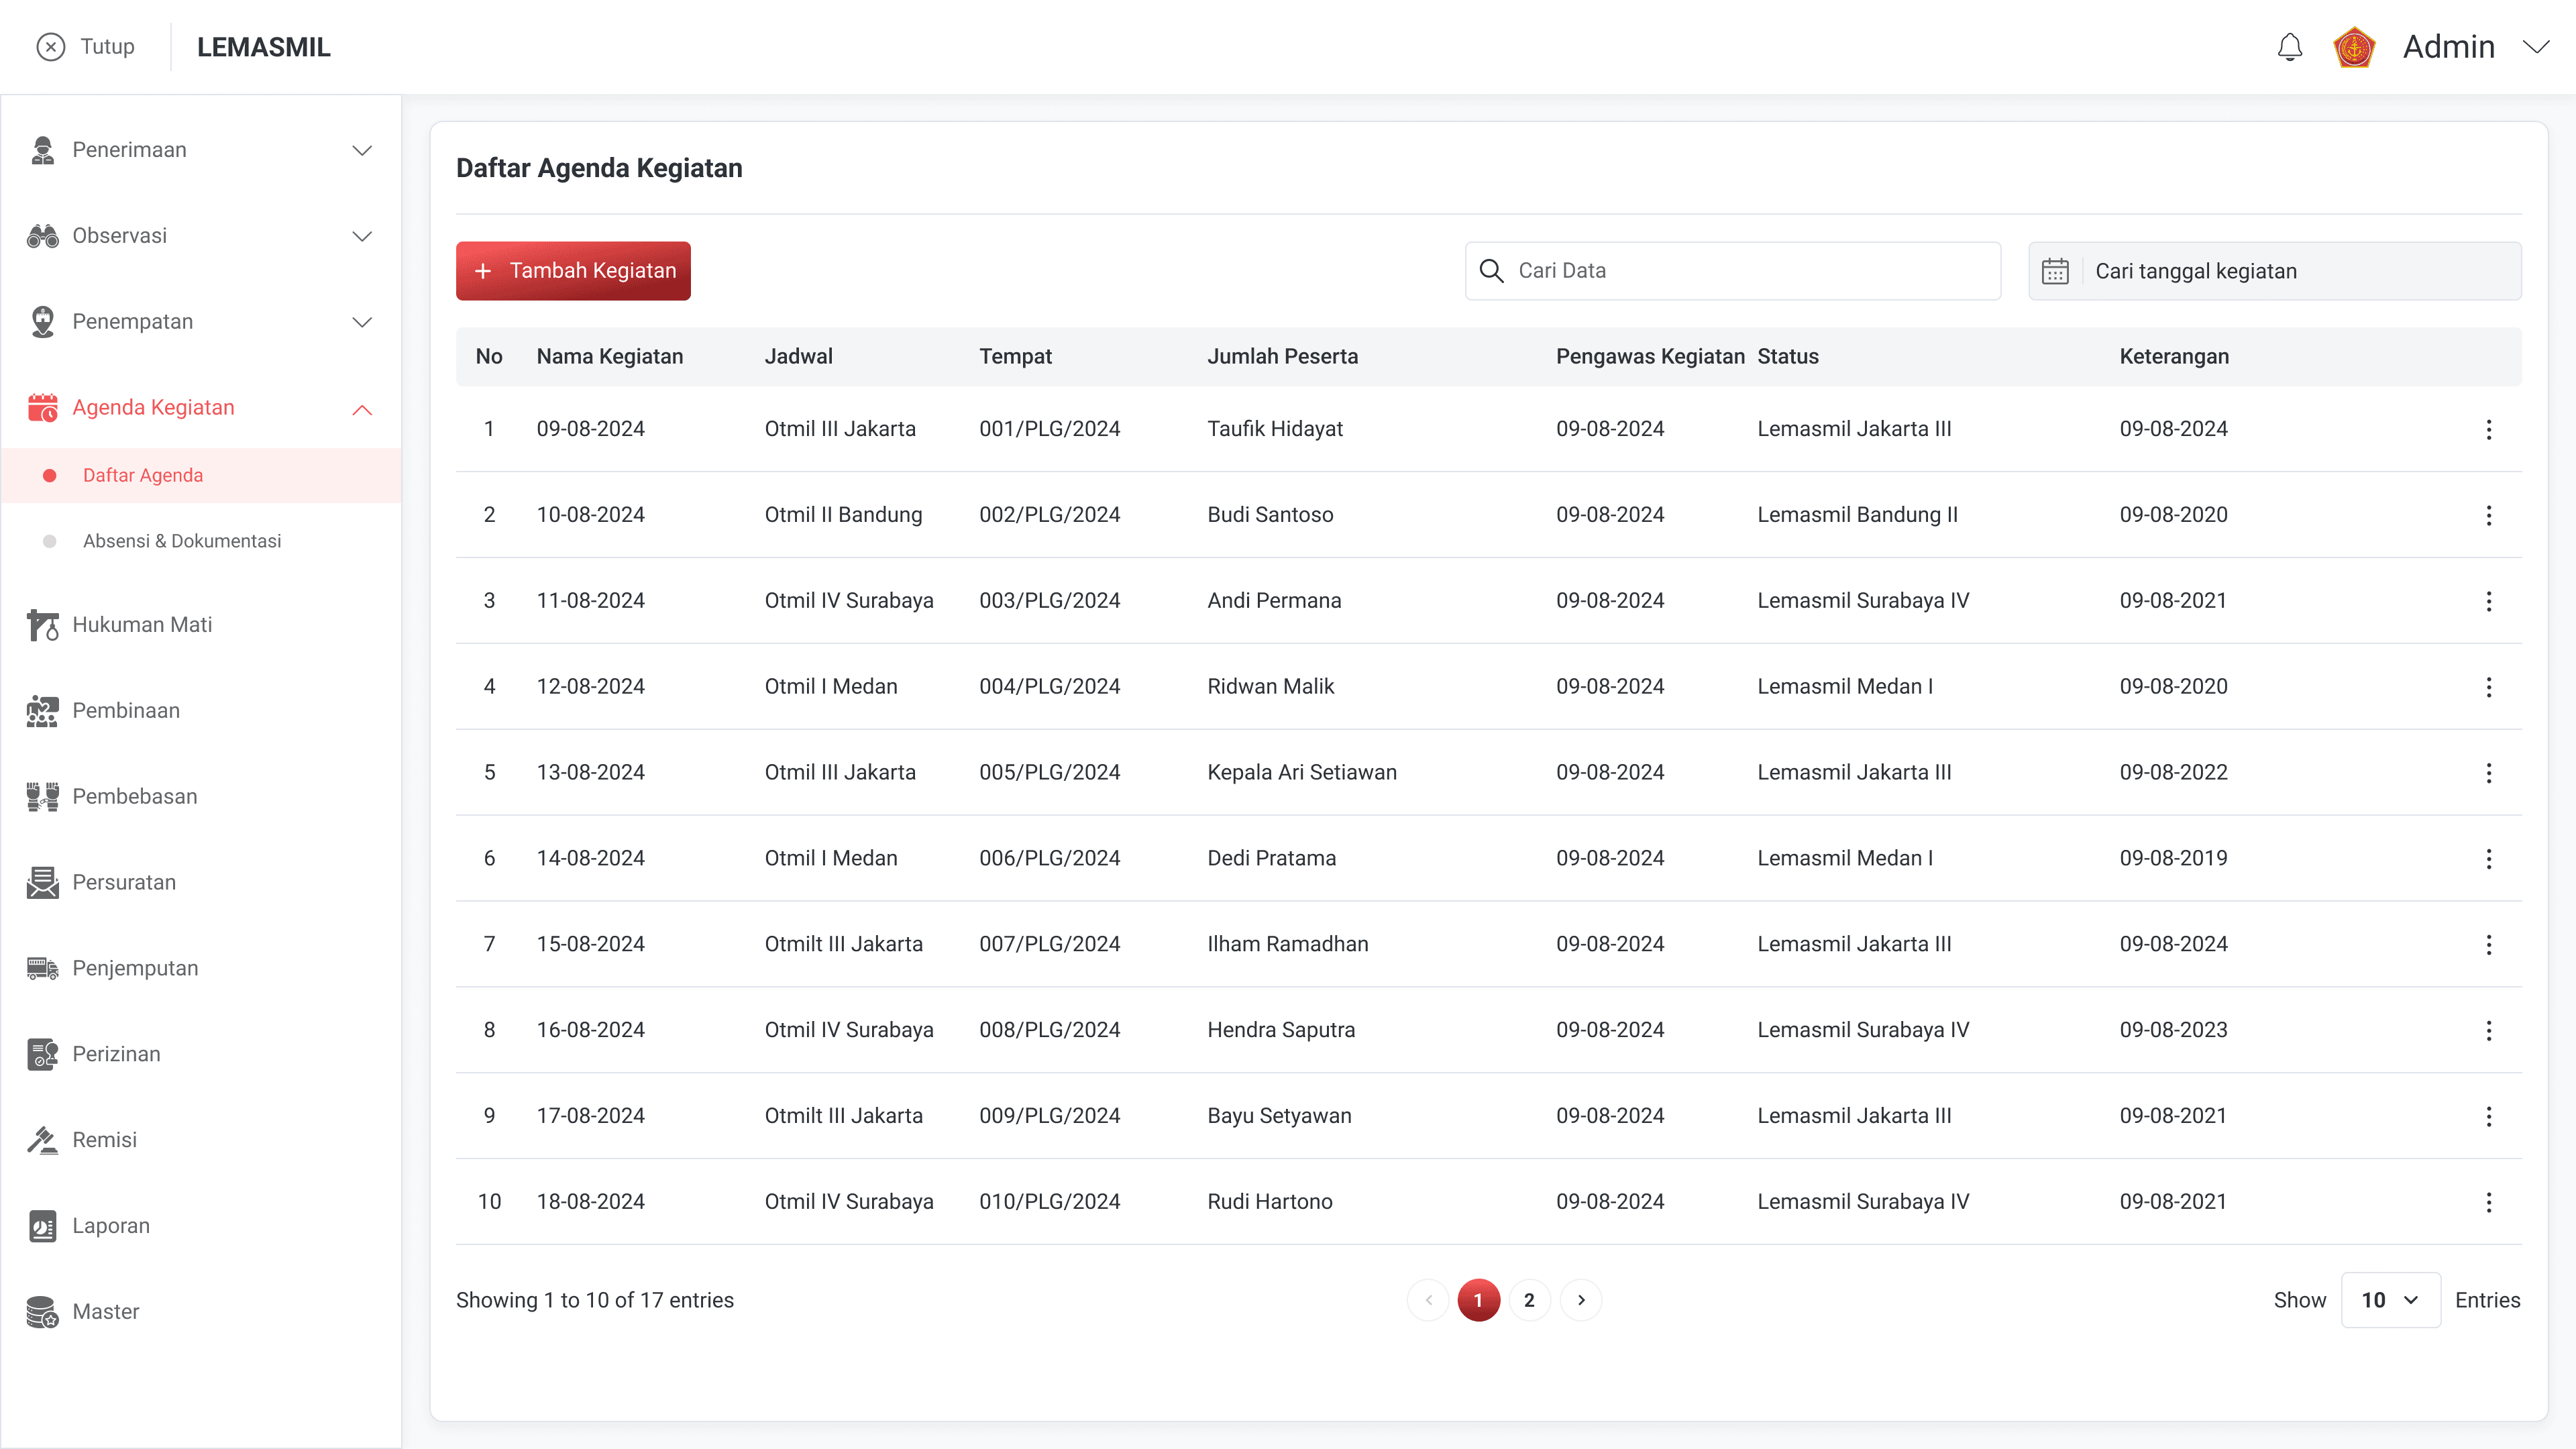
Task: Open row actions for Rudi Hartono
Action: click(x=2488, y=1202)
